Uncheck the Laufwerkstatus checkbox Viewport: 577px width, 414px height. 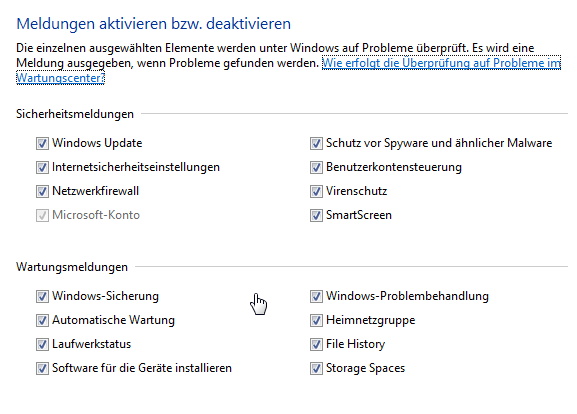click(42, 344)
